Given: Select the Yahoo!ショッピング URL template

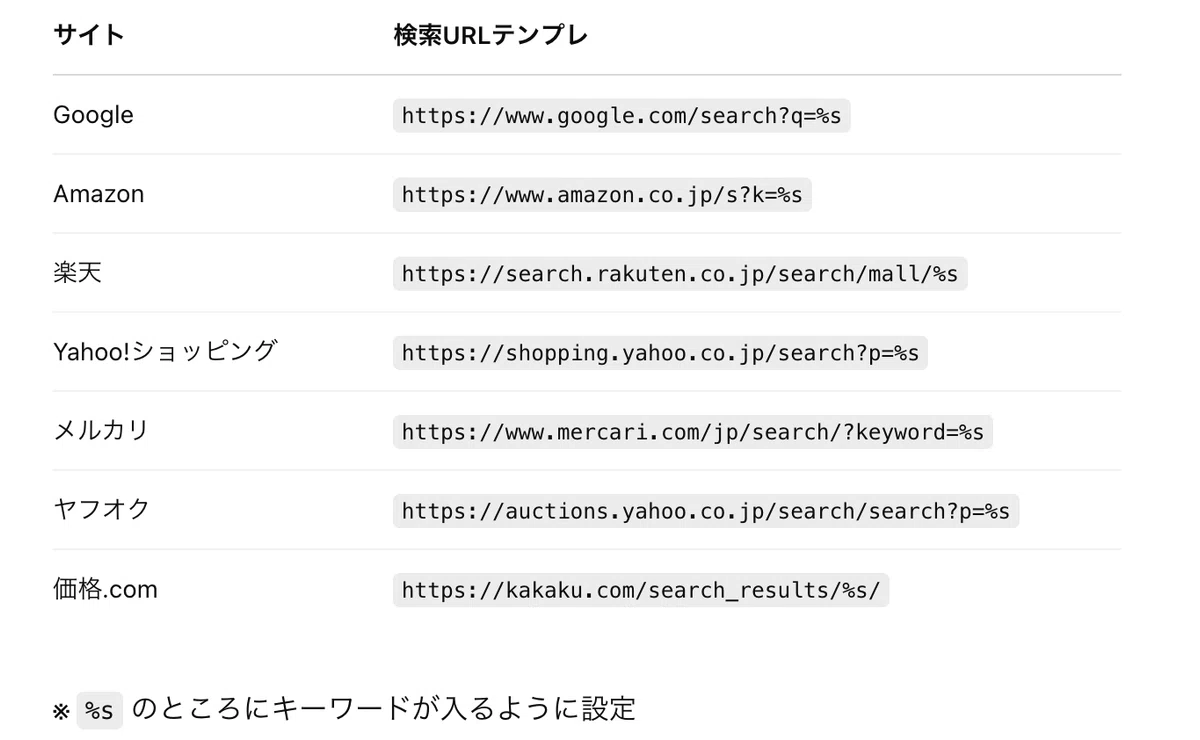Looking at the screenshot, I should click(660, 352).
